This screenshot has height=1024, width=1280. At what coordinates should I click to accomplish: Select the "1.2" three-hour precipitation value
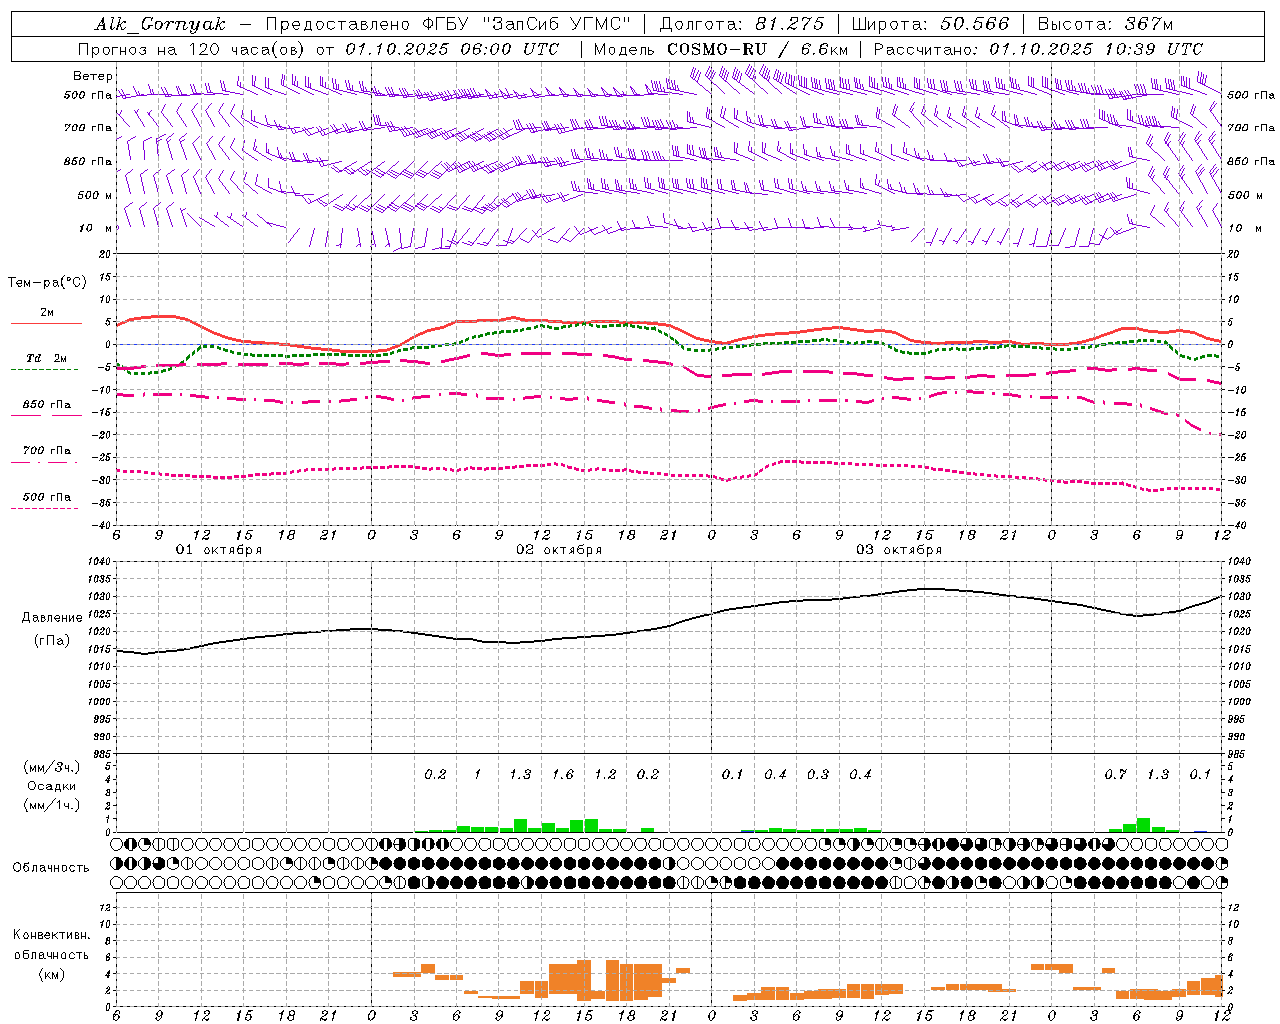(x=605, y=775)
